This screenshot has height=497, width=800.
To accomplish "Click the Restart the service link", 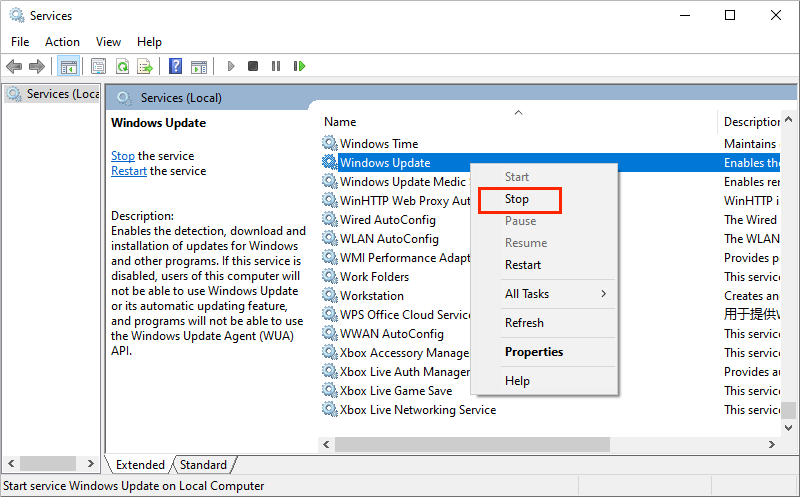I will pos(129,171).
